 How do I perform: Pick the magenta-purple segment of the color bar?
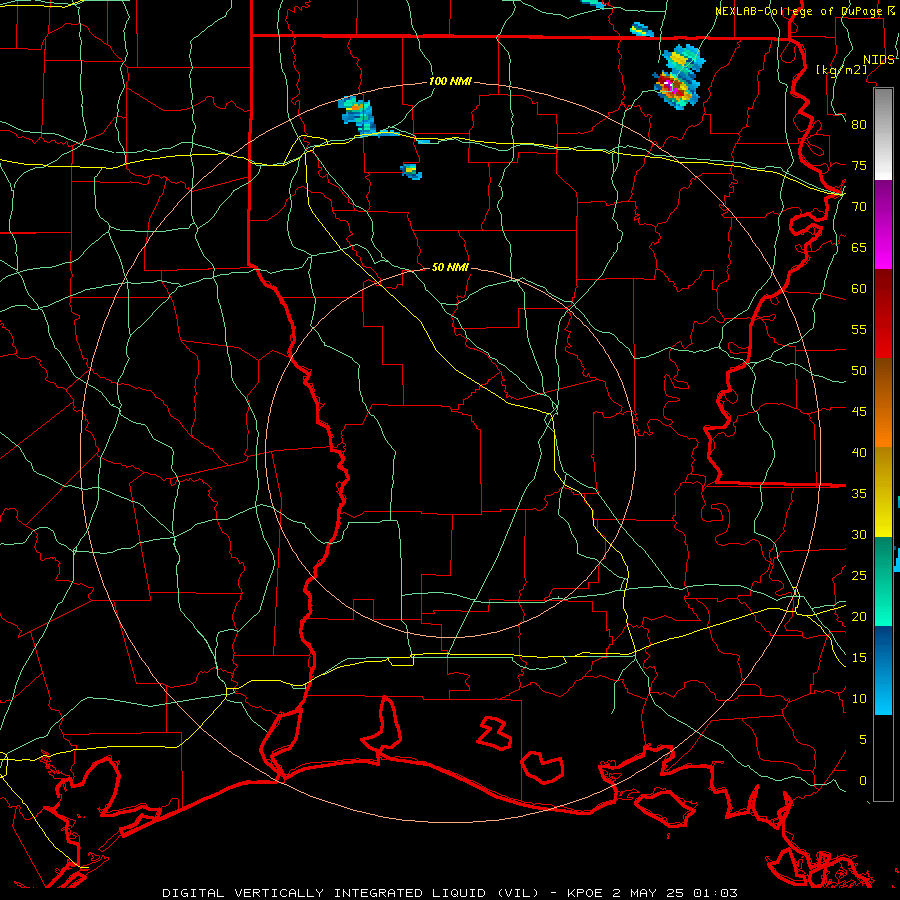(883, 224)
